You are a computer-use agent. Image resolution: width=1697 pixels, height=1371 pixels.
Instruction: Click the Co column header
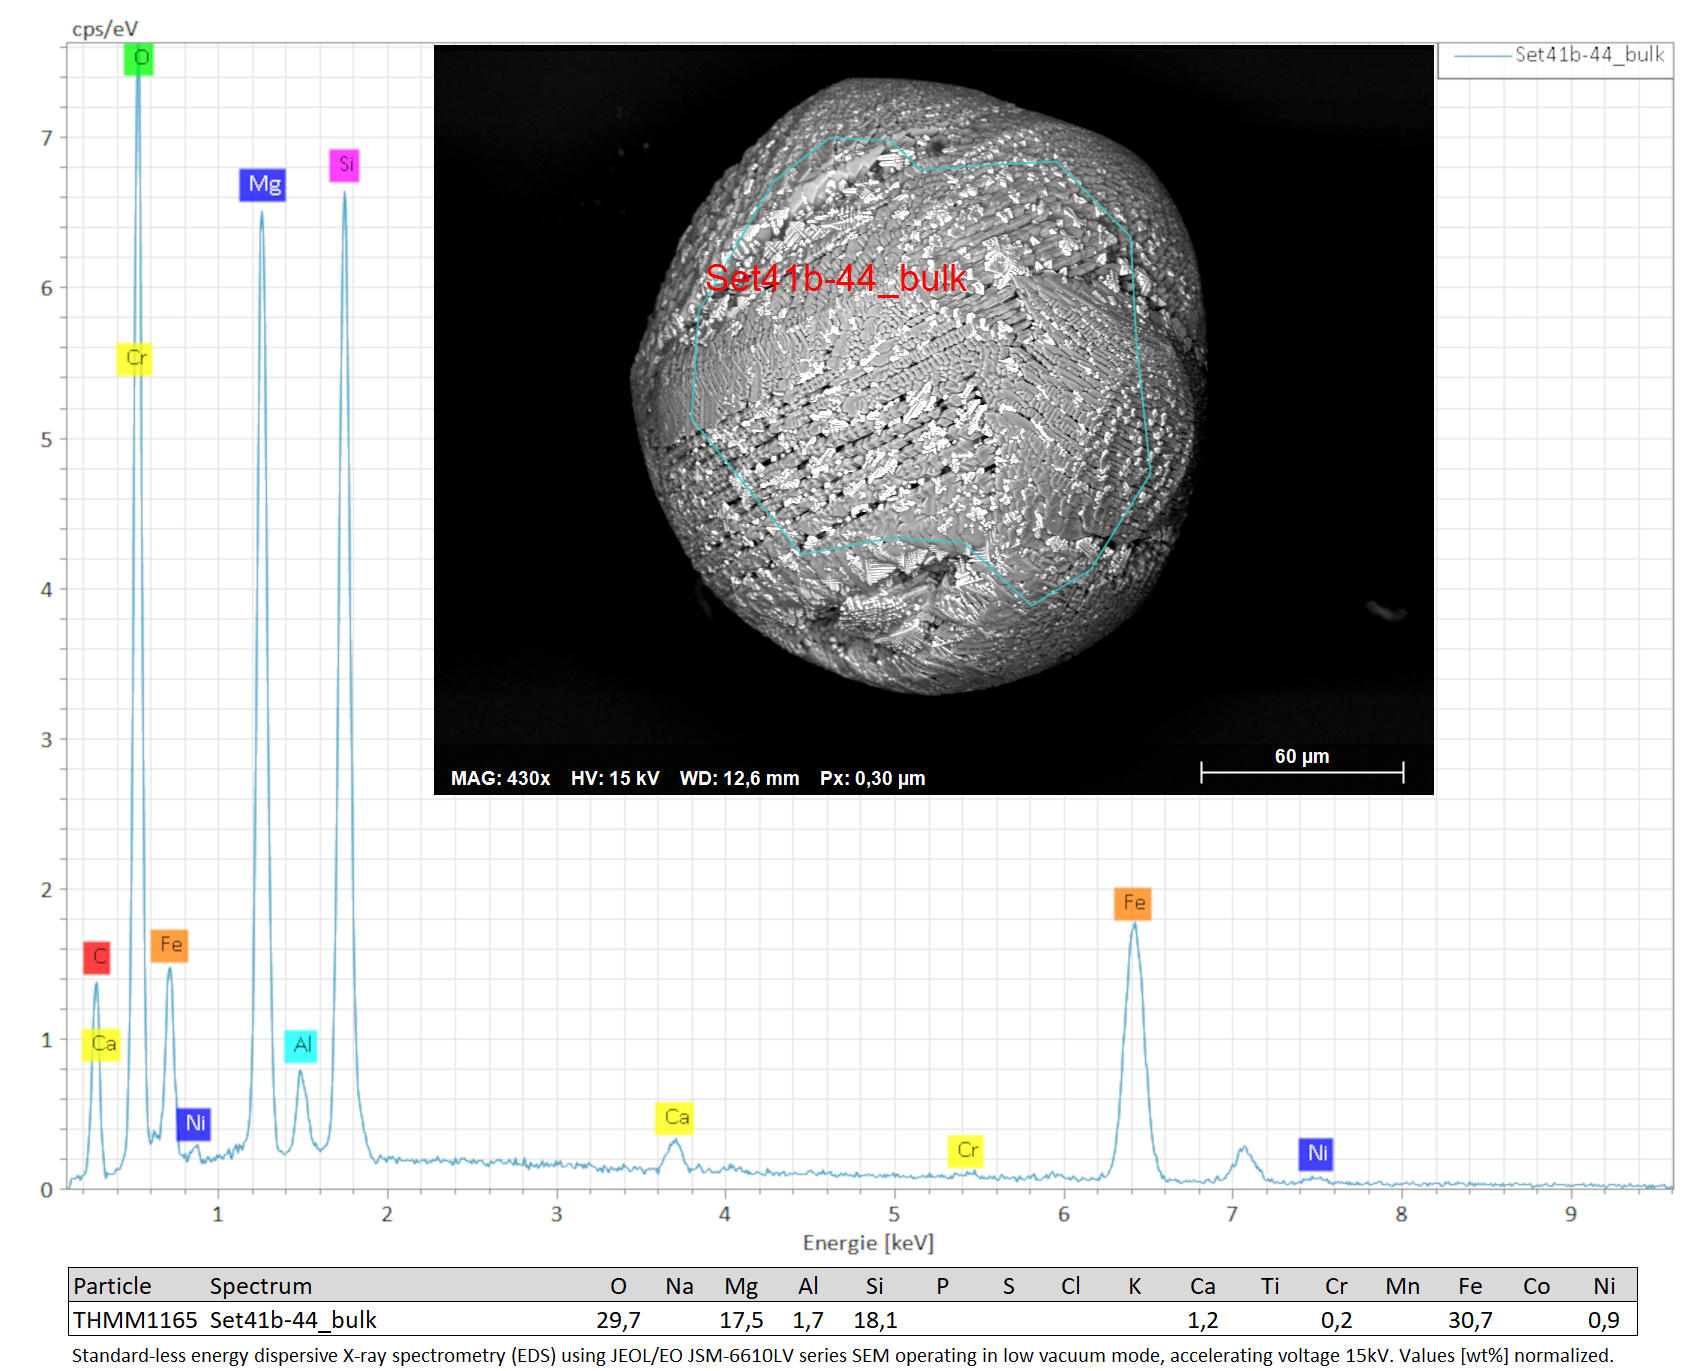coord(1536,1286)
